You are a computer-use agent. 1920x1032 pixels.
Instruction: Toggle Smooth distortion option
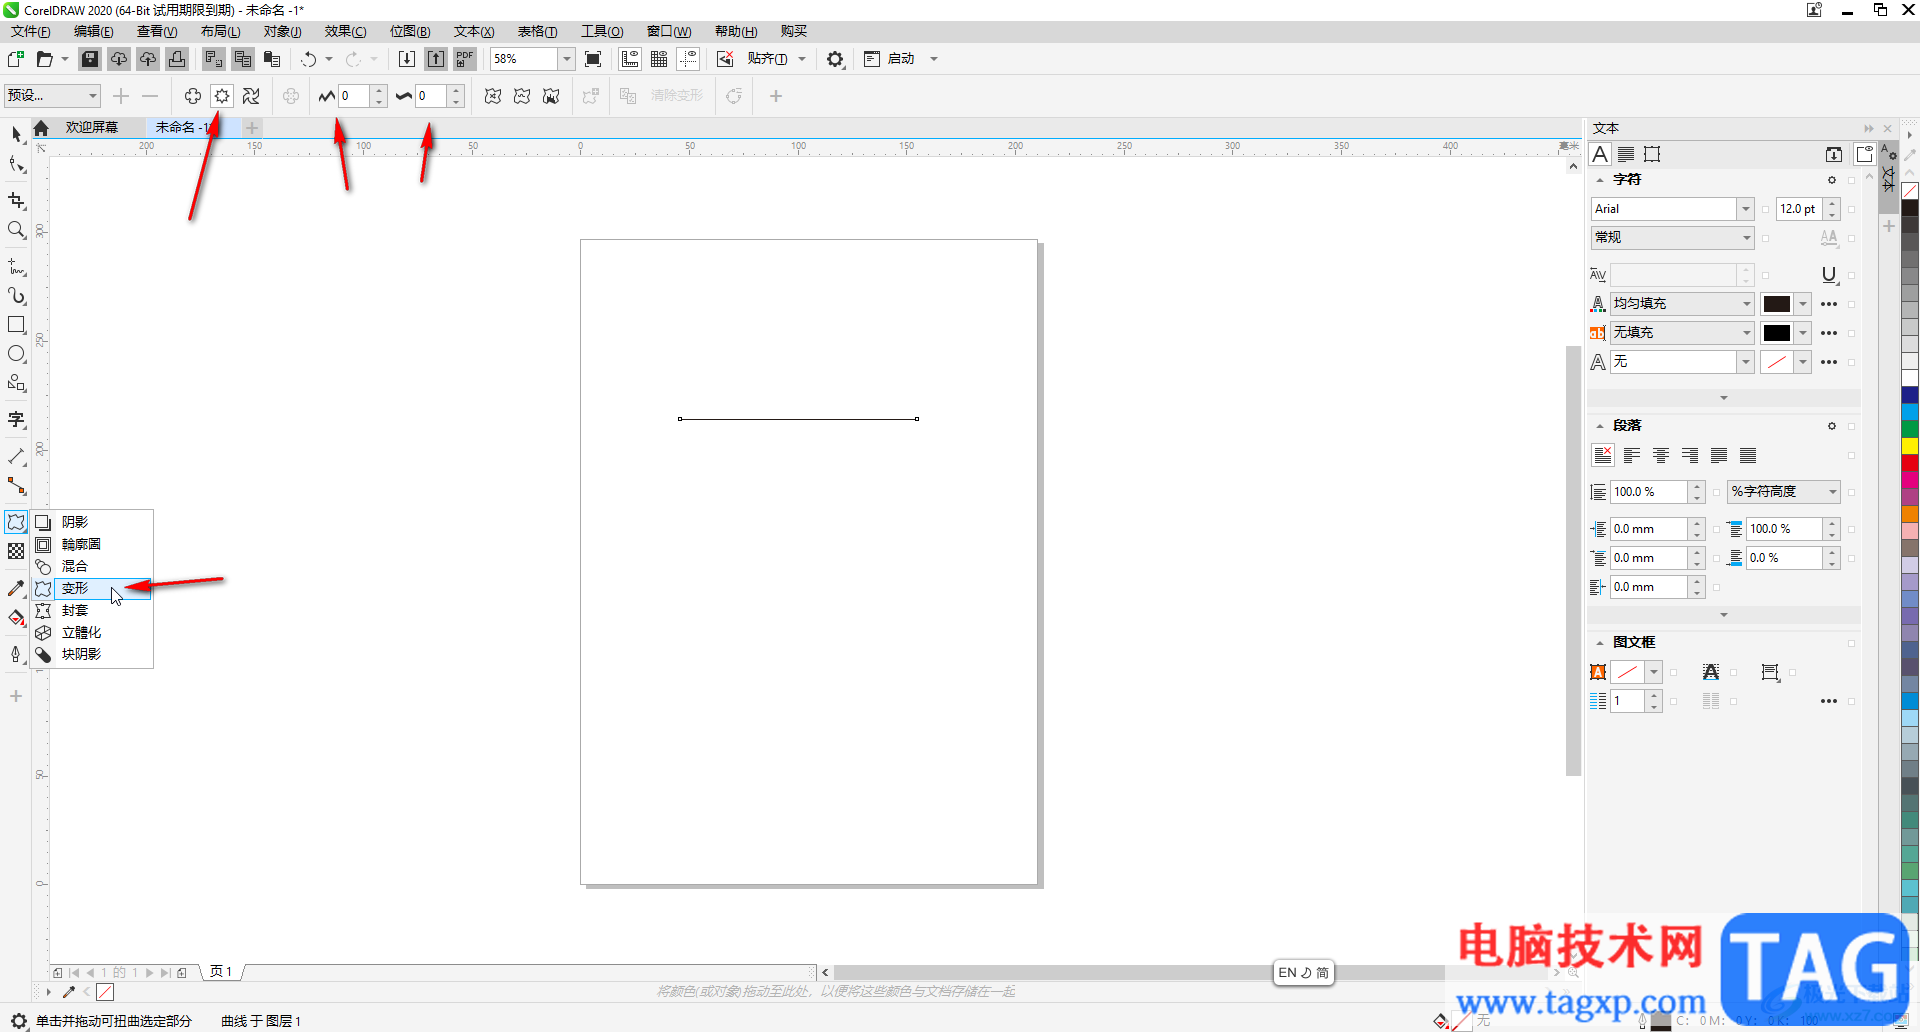pyautogui.click(x=522, y=96)
